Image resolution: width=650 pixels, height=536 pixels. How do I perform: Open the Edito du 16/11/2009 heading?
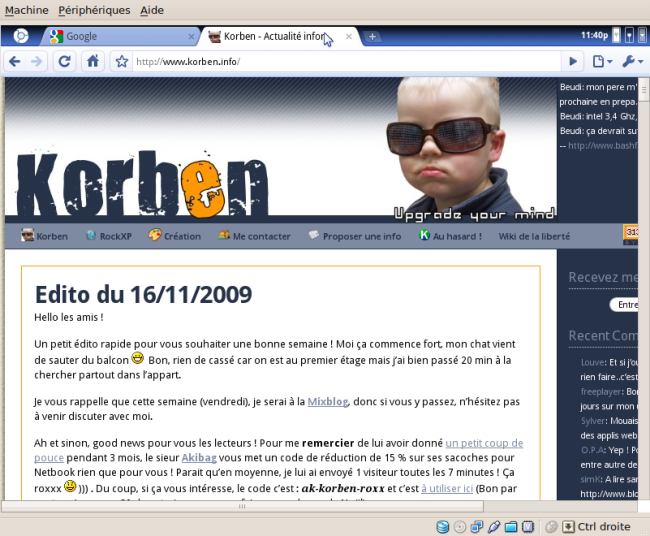pyautogui.click(x=143, y=295)
